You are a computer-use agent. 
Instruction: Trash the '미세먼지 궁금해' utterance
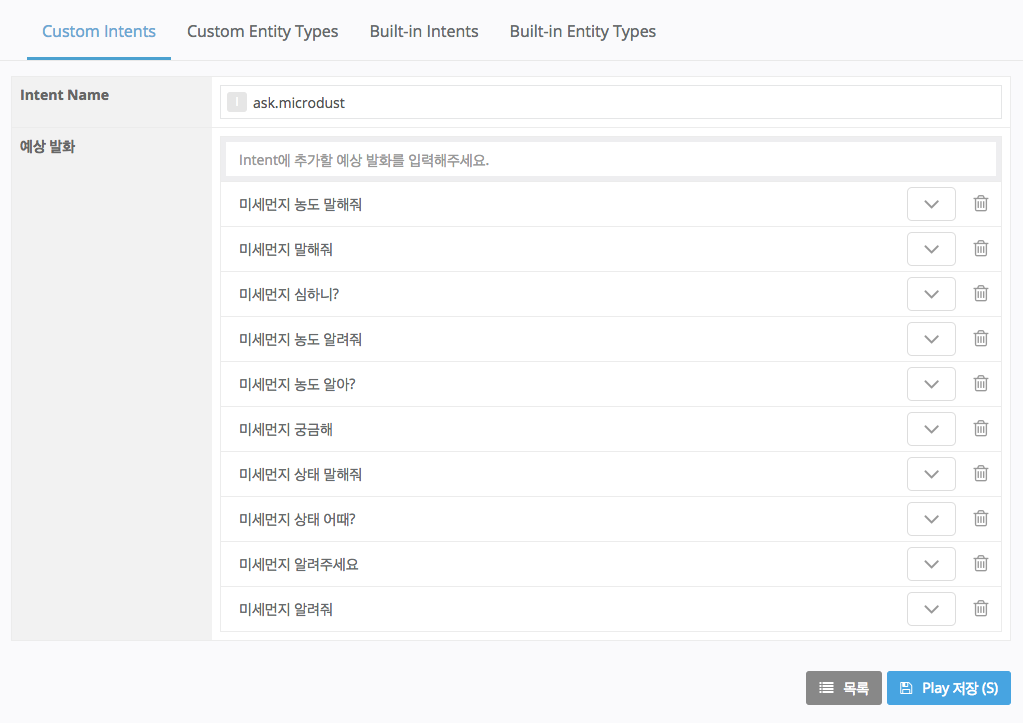pyautogui.click(x=981, y=428)
